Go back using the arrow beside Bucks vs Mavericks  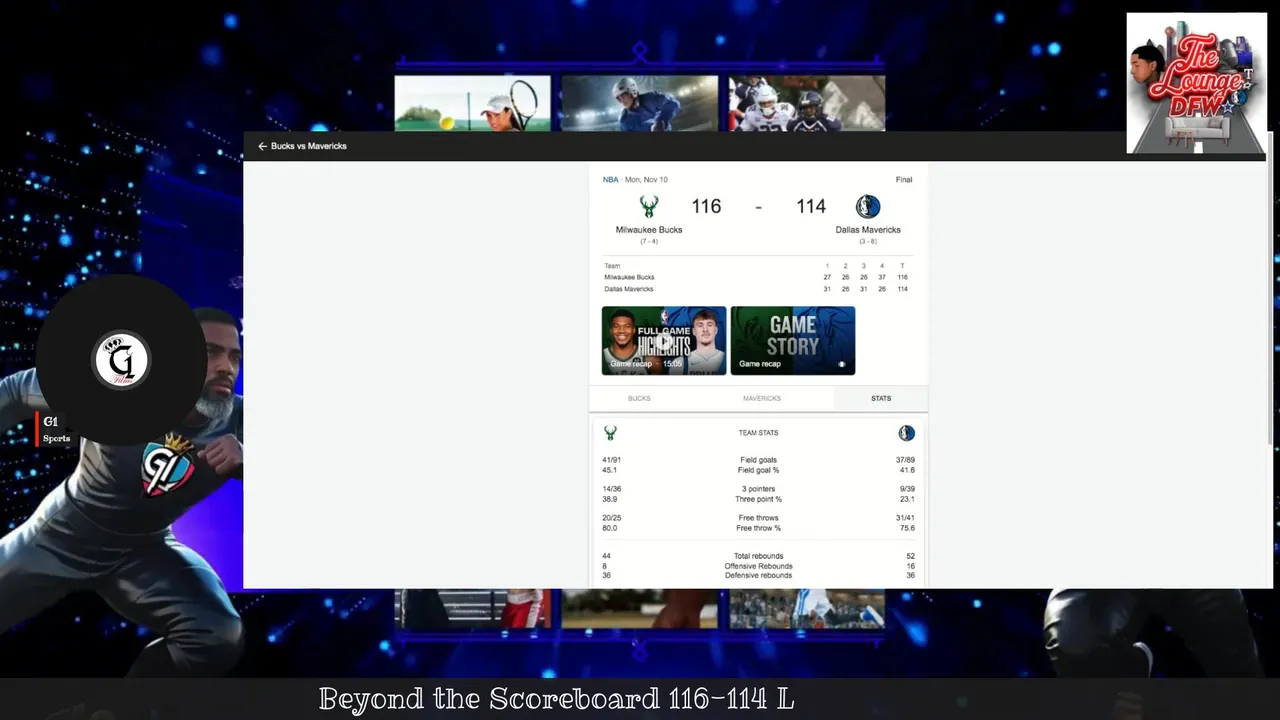click(x=262, y=146)
